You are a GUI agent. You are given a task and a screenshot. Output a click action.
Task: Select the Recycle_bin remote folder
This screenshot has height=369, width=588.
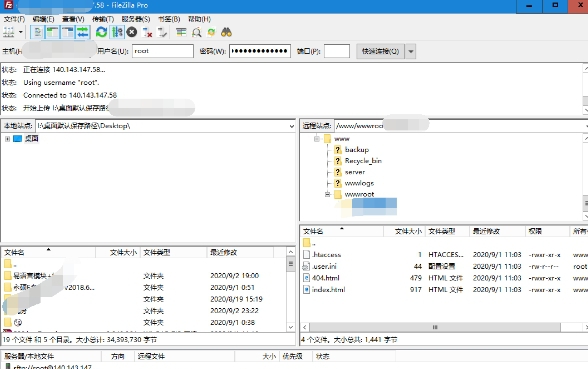[363, 161]
